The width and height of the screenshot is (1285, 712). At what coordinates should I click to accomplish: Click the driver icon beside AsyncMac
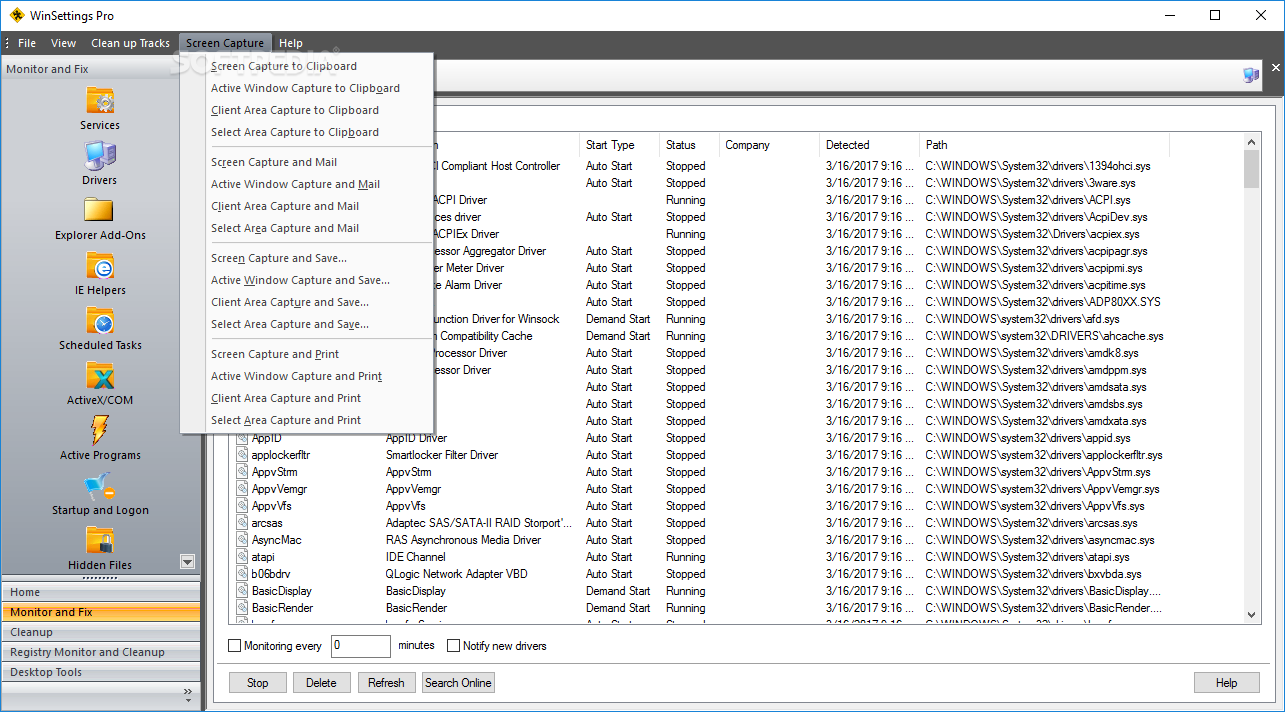[x=242, y=540]
